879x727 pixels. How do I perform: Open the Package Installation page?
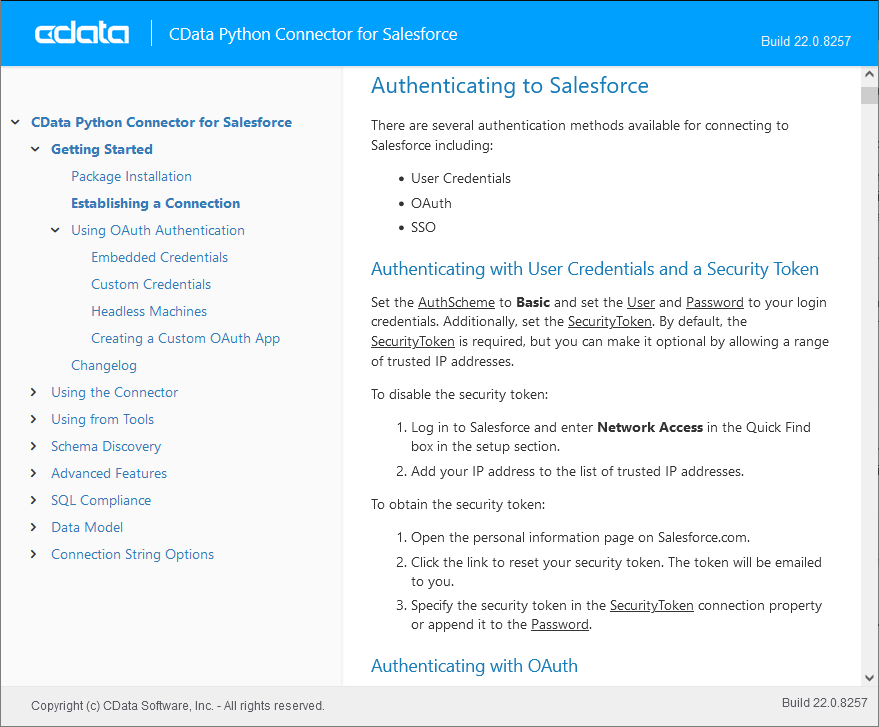[131, 176]
